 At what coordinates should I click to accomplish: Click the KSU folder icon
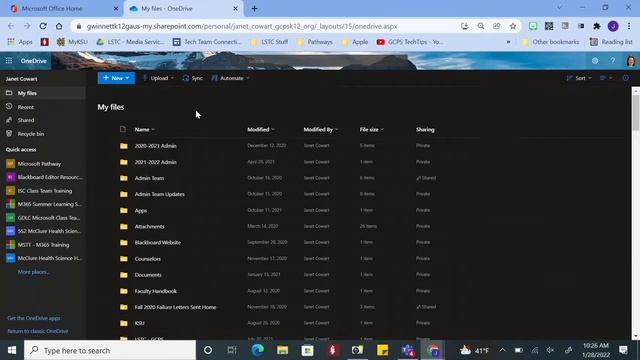(x=124, y=323)
